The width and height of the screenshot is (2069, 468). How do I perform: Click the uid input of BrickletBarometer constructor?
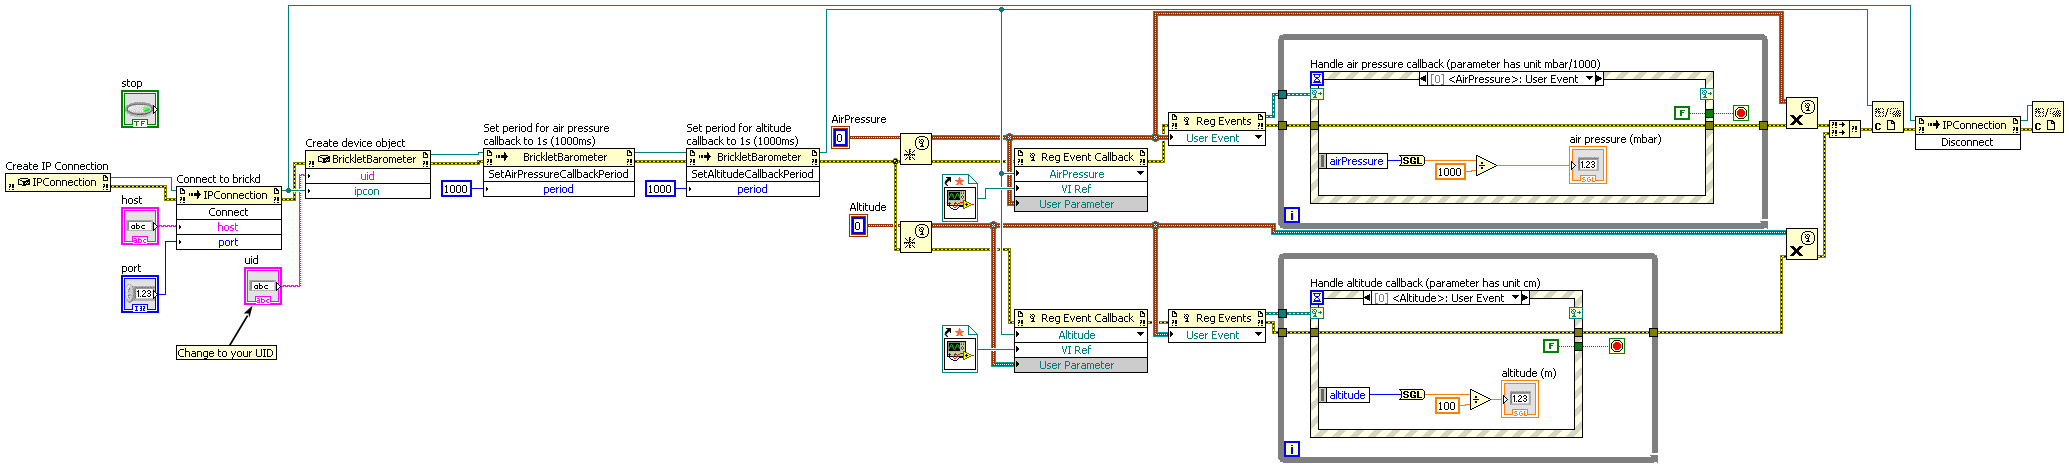[x=367, y=176]
